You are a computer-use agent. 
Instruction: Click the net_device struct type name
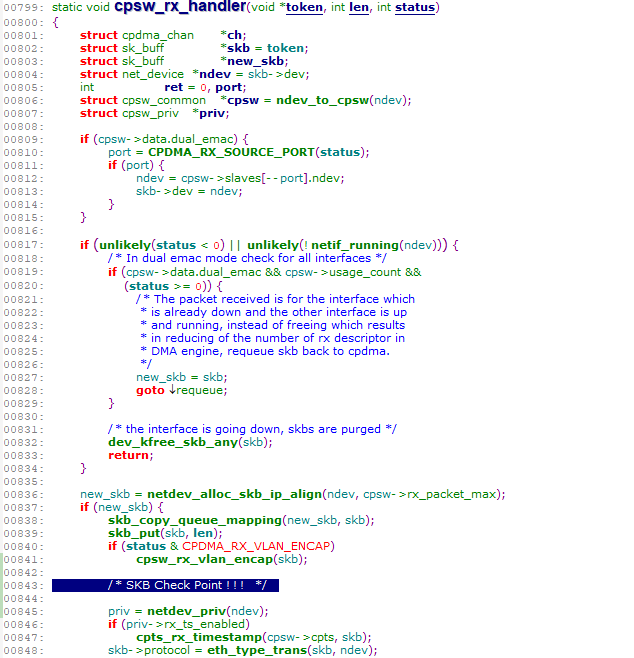[x=153, y=74]
